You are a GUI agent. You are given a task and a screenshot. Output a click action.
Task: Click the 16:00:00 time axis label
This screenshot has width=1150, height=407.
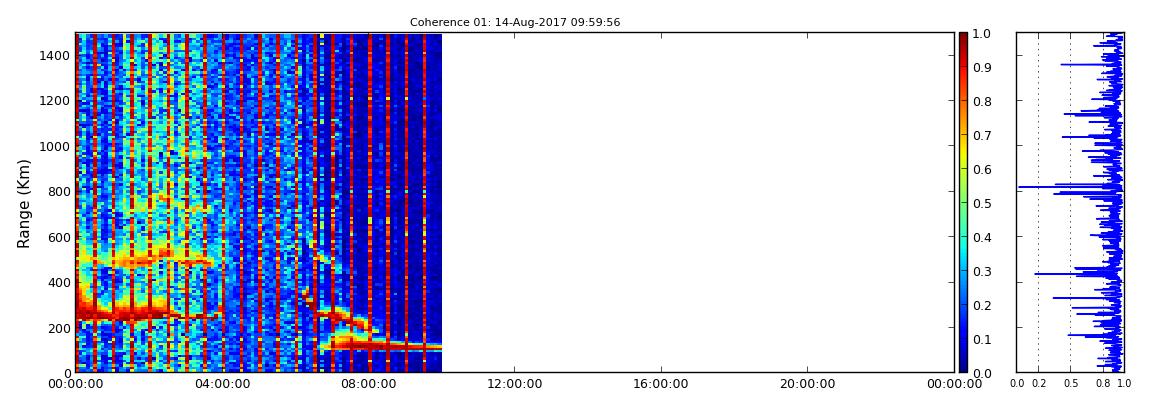point(662,384)
